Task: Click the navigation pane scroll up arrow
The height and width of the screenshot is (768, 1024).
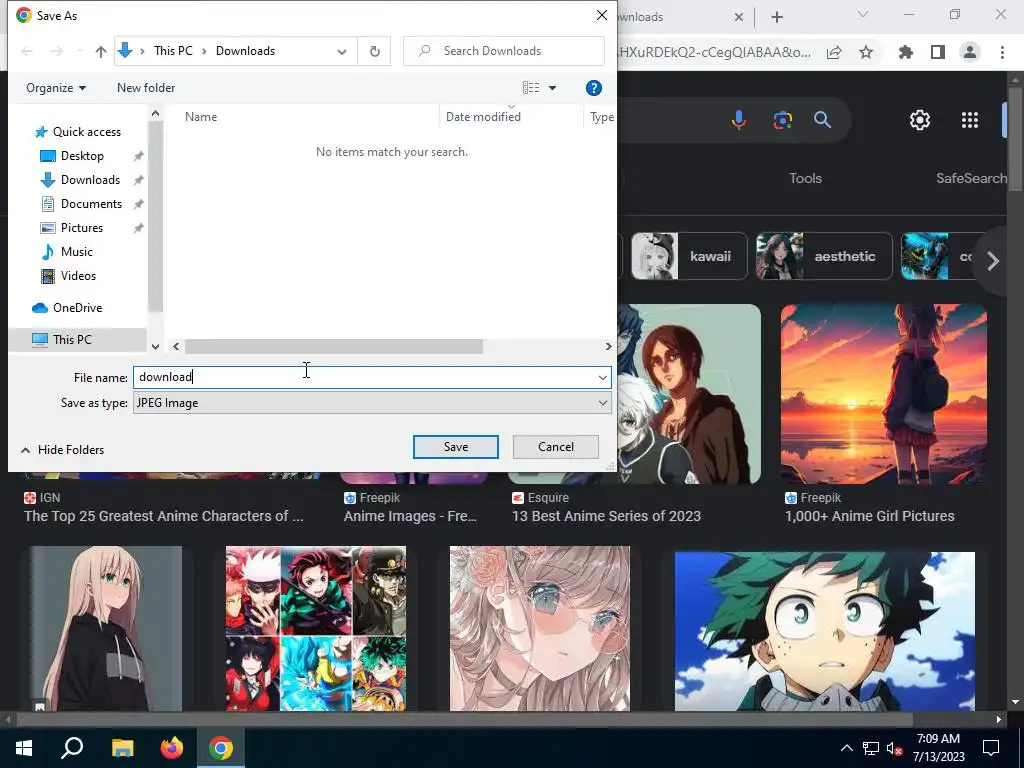Action: click(x=155, y=114)
